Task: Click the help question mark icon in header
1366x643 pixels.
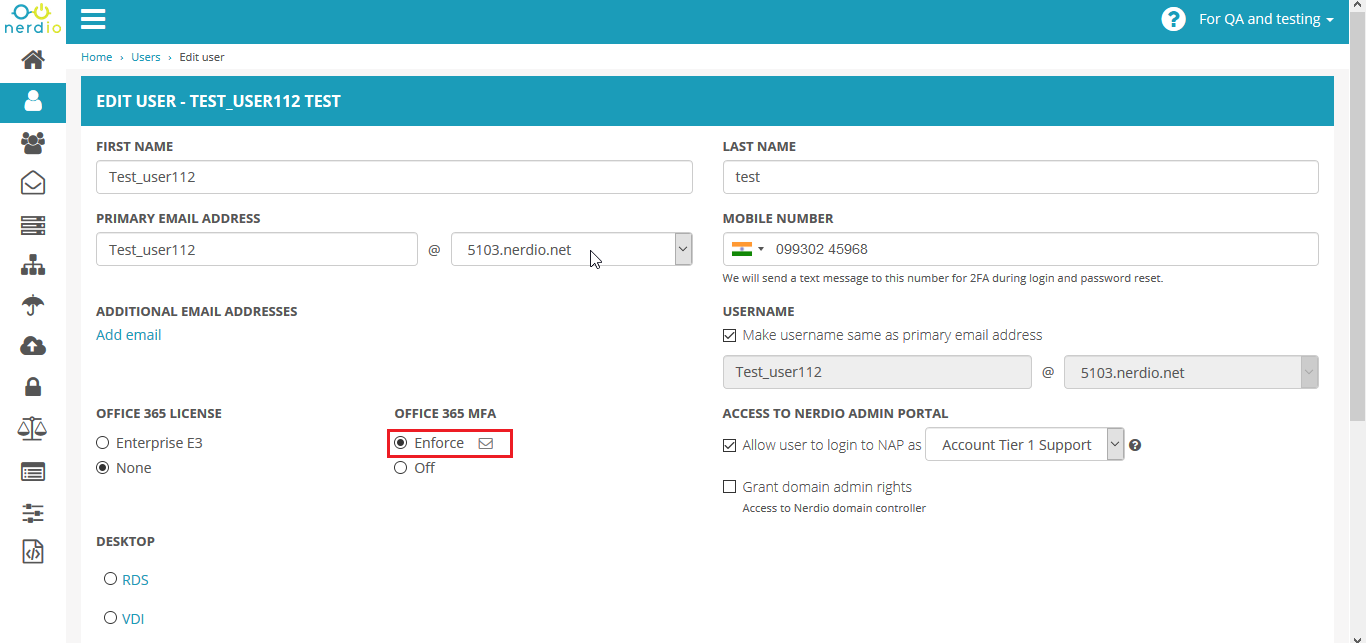Action: click(x=1173, y=19)
